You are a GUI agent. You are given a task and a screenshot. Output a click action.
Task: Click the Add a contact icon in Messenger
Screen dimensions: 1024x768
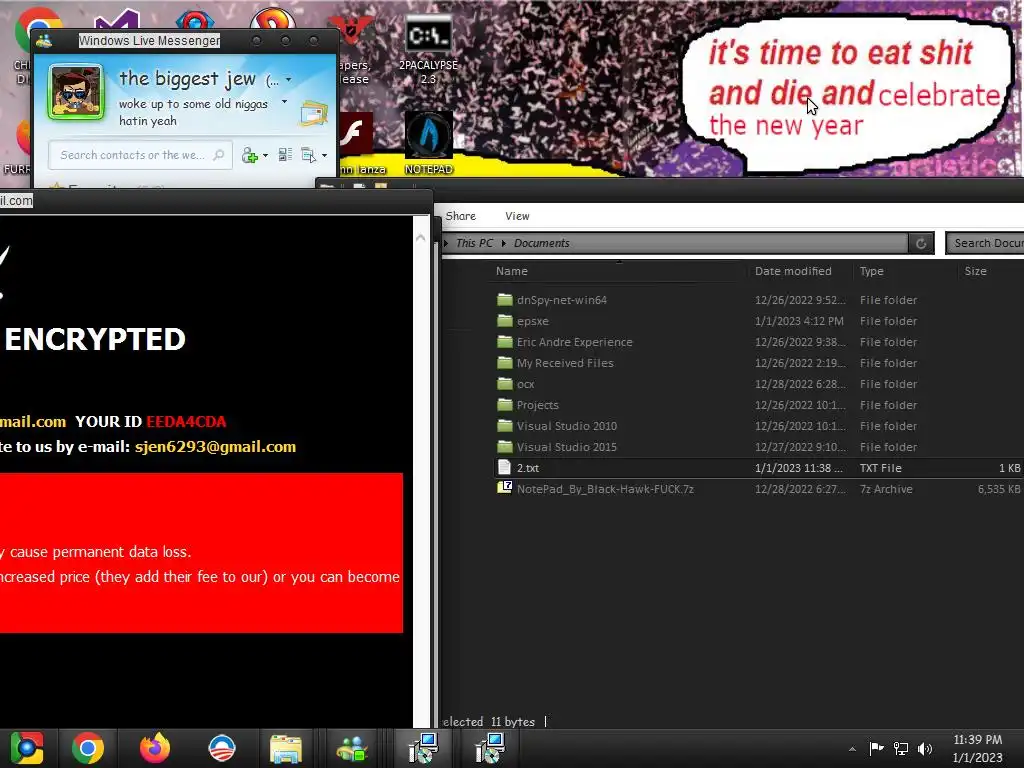pyautogui.click(x=249, y=155)
